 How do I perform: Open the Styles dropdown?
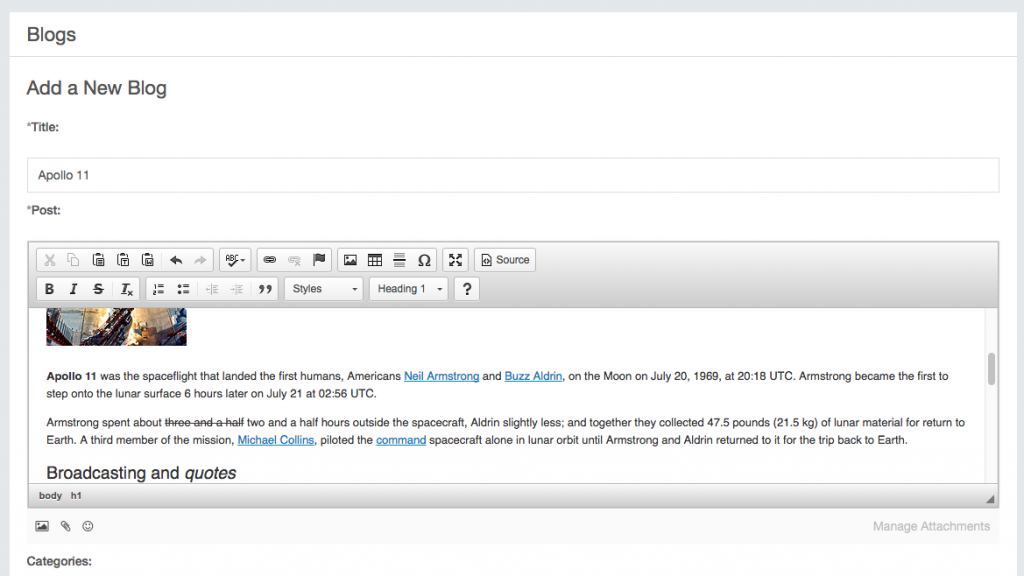click(x=322, y=288)
